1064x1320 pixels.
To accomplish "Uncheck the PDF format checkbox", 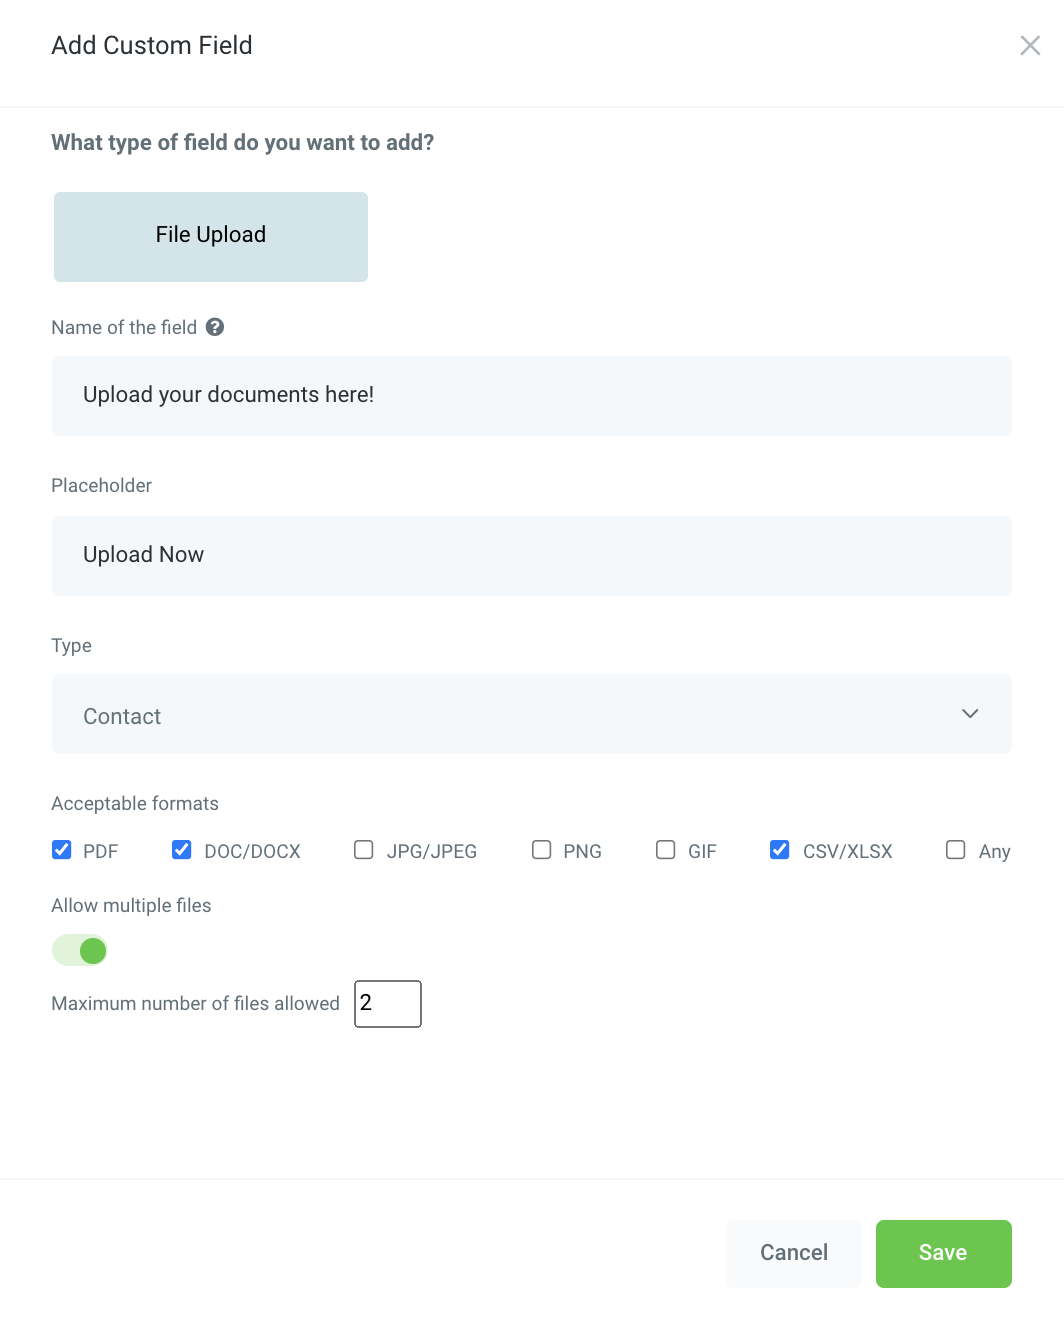I will (x=62, y=850).
